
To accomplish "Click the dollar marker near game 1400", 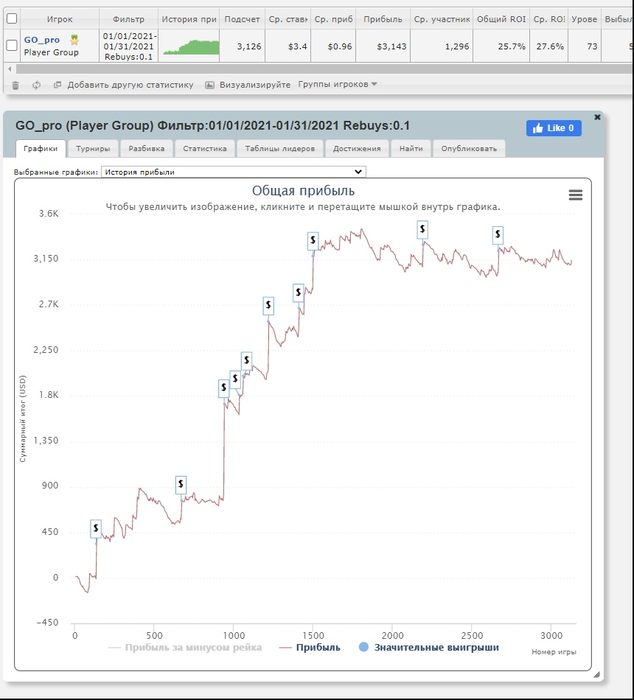I will 298,293.
